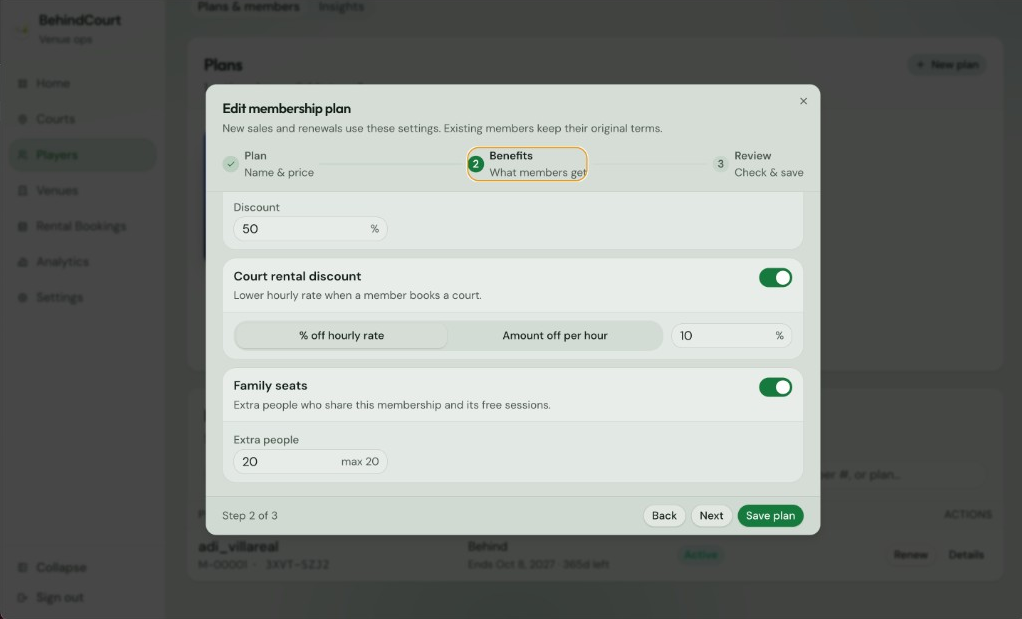Click the BehindCourt logo icon
The width and height of the screenshot is (1022, 619).
pyautogui.click(x=24, y=29)
